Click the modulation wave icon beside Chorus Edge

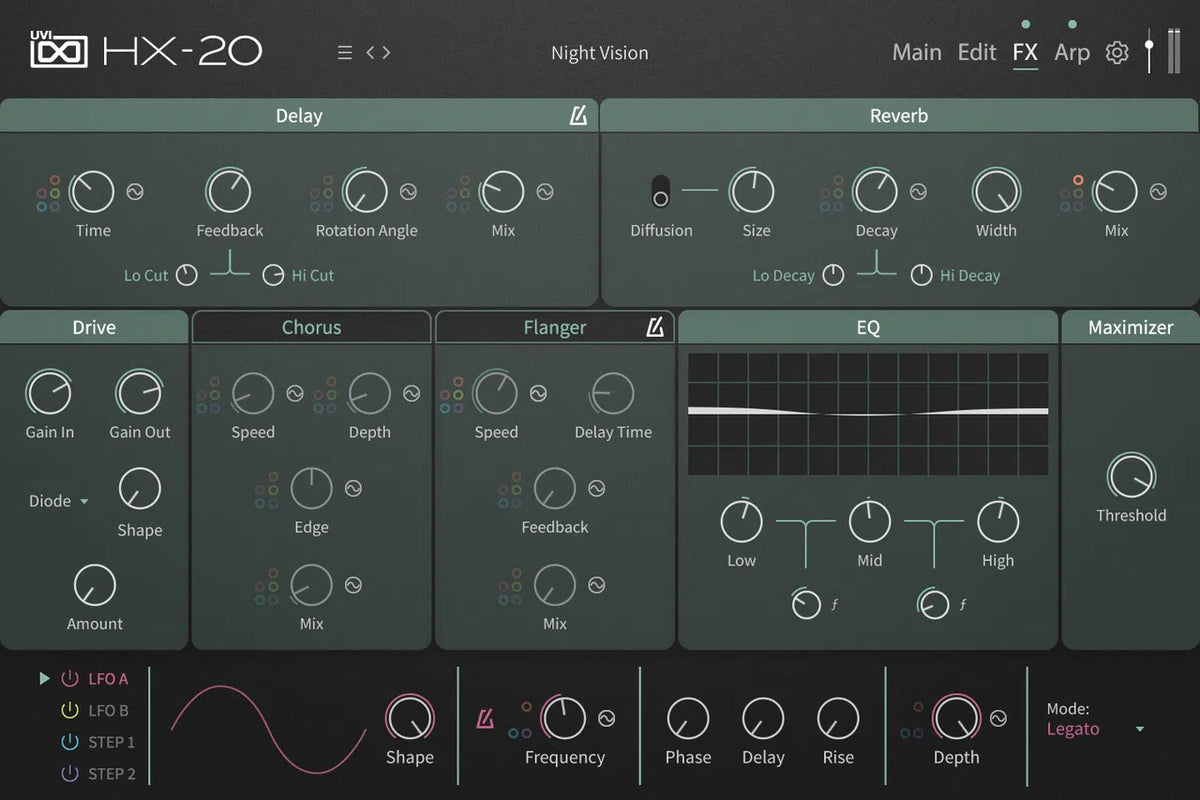[x=353, y=488]
